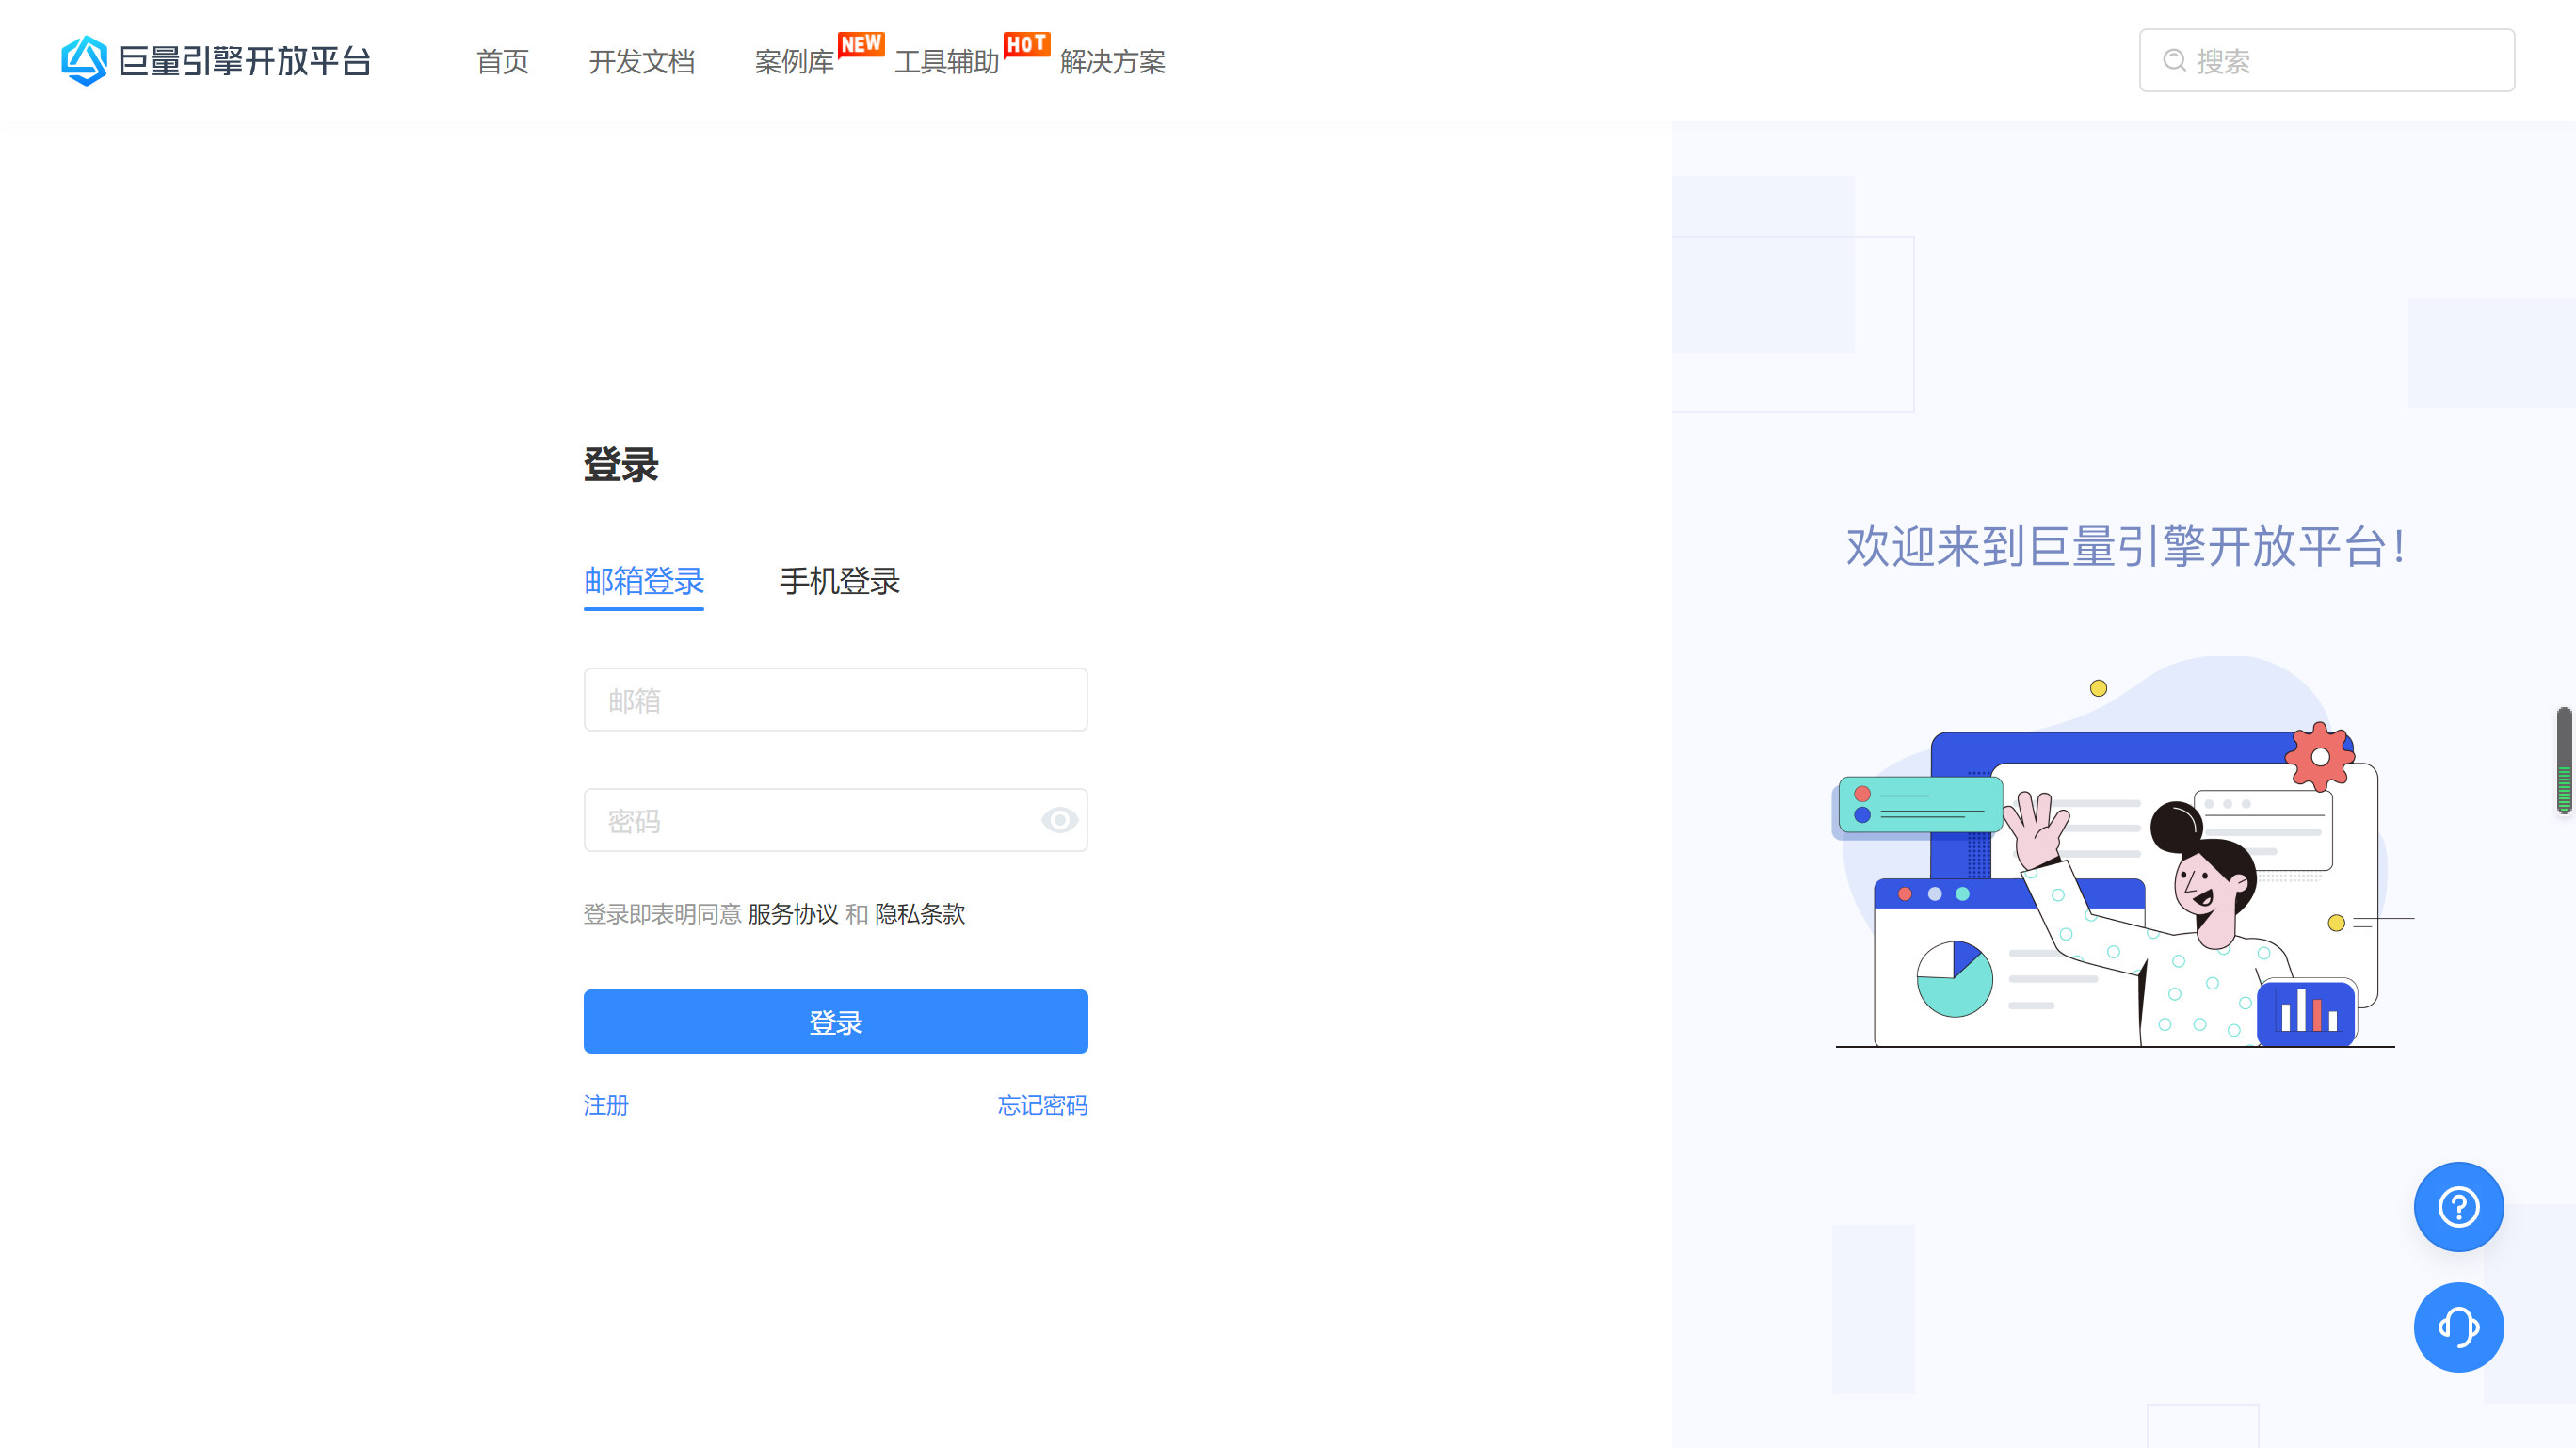This screenshot has width=2576, height=1448.
Task: Open the 服务协议 link
Action: (793, 914)
